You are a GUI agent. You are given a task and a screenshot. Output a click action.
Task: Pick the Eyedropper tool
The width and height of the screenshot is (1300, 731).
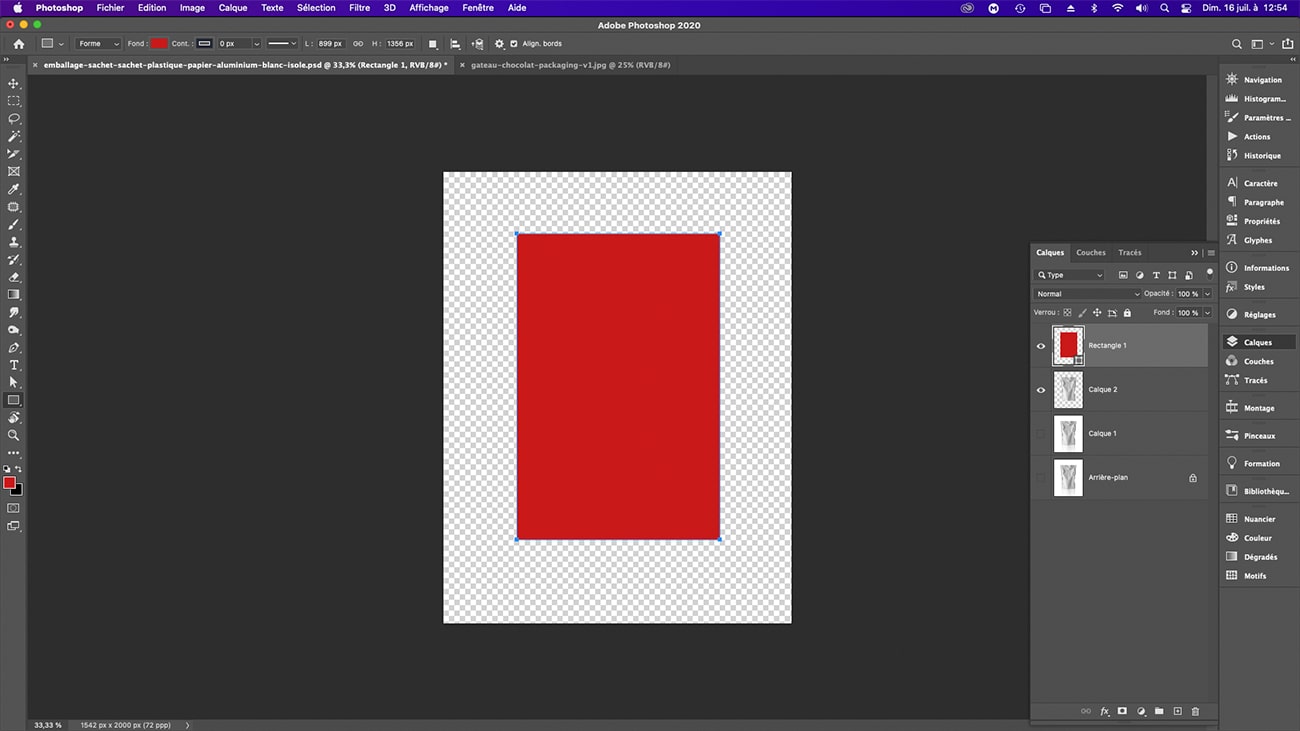[14, 189]
